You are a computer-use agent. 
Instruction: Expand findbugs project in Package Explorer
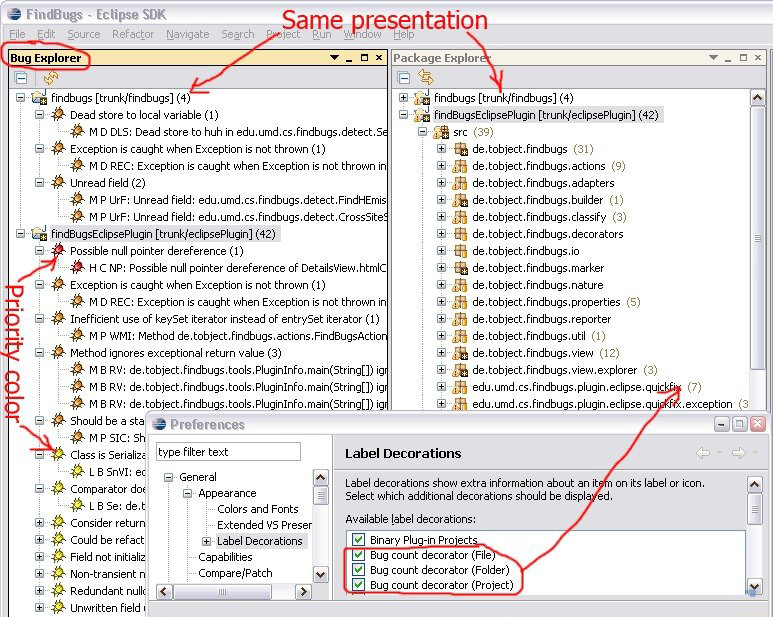pyautogui.click(x=403, y=98)
